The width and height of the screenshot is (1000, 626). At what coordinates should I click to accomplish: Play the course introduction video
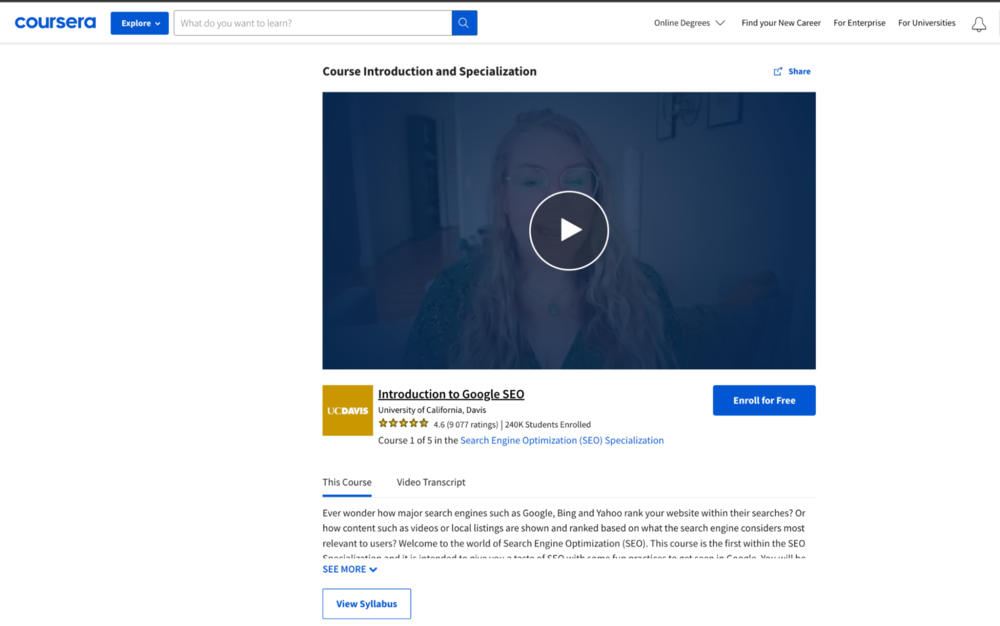tap(569, 230)
